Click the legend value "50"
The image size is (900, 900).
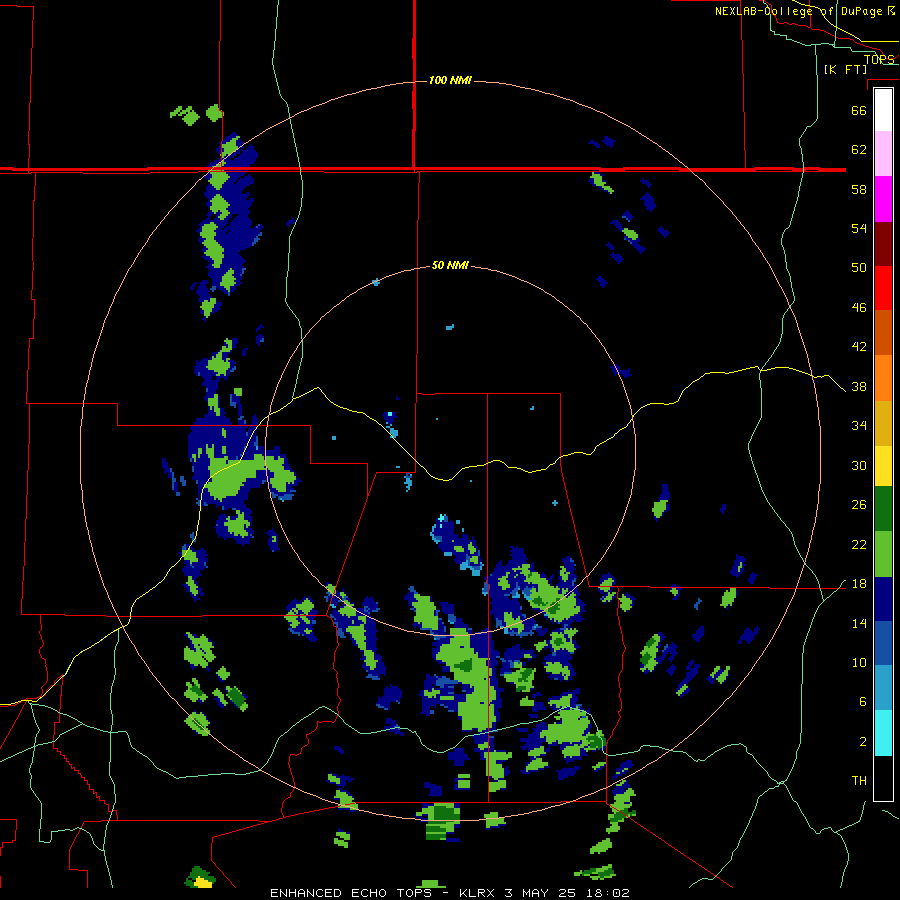tap(859, 268)
